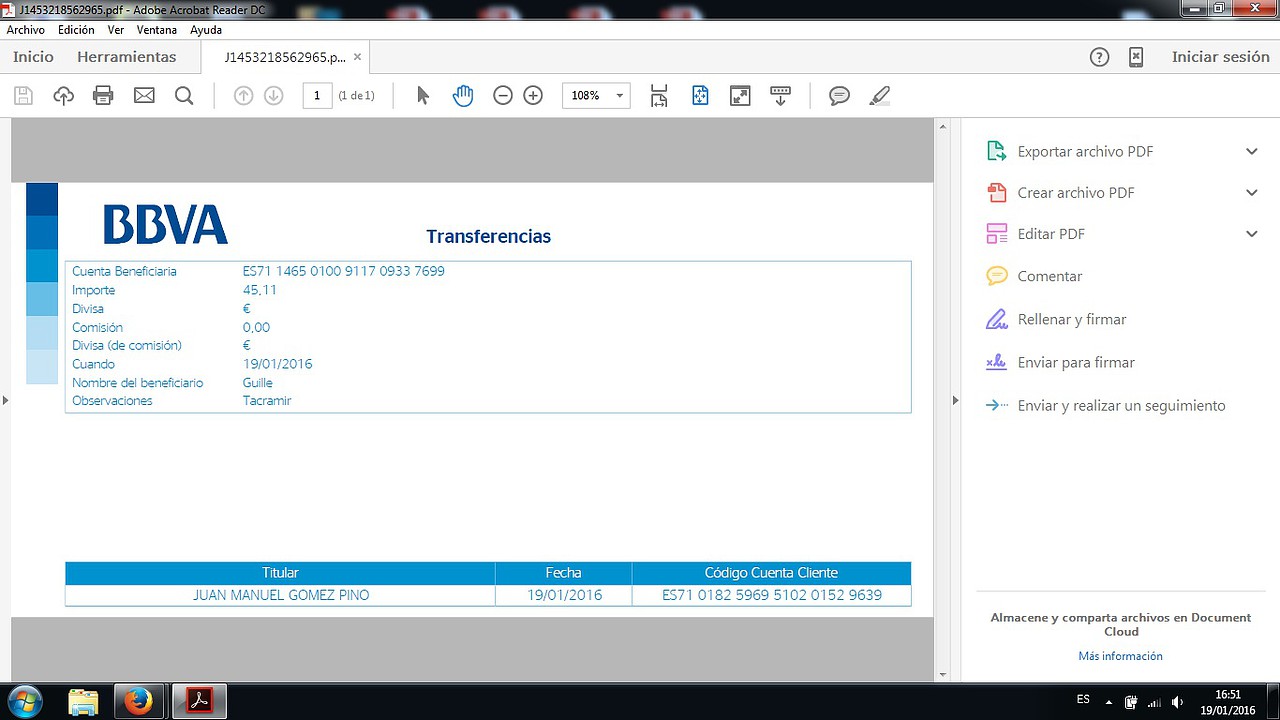The width and height of the screenshot is (1280, 720).
Task: Click the Transferencias heading
Action: (488, 237)
